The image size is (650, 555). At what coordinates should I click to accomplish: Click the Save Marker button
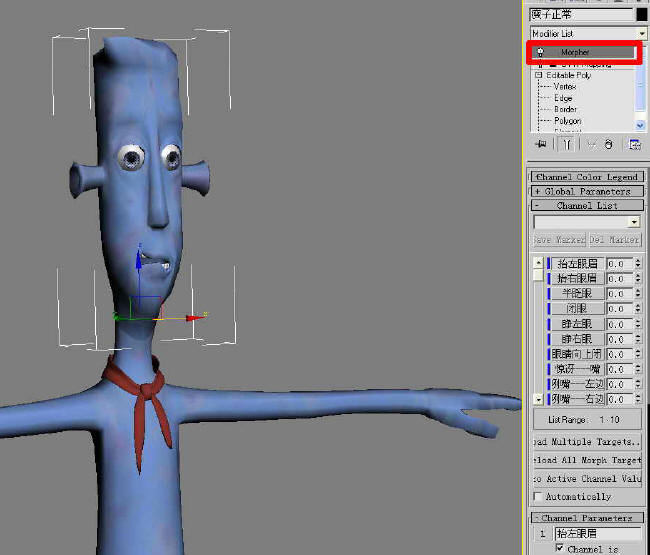pos(559,240)
